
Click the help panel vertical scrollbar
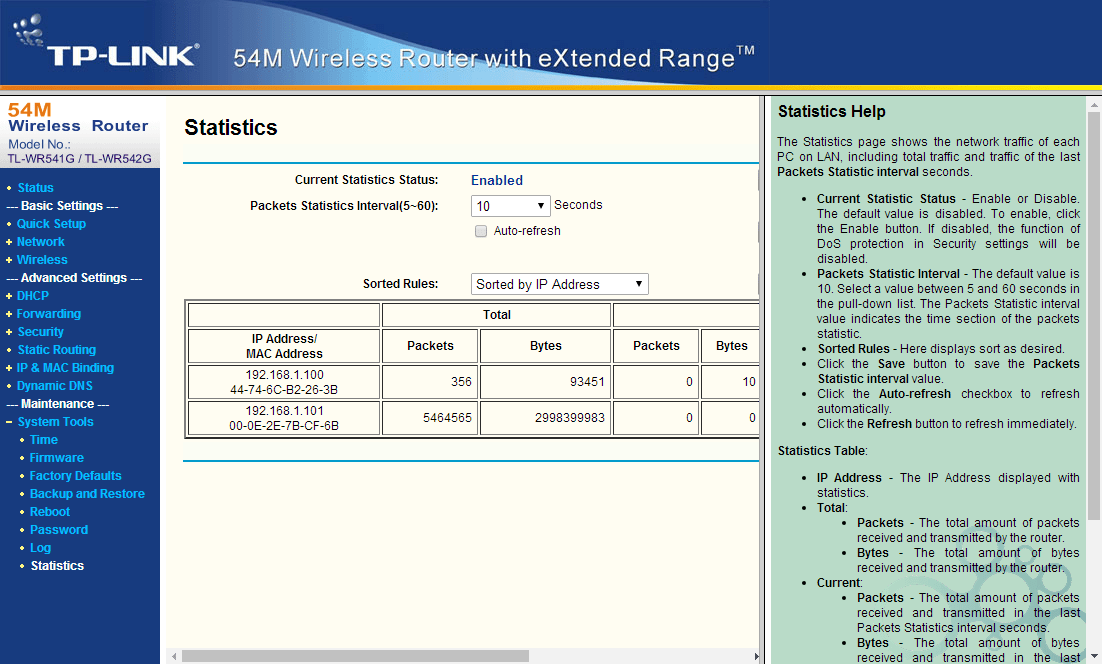coord(1093,300)
